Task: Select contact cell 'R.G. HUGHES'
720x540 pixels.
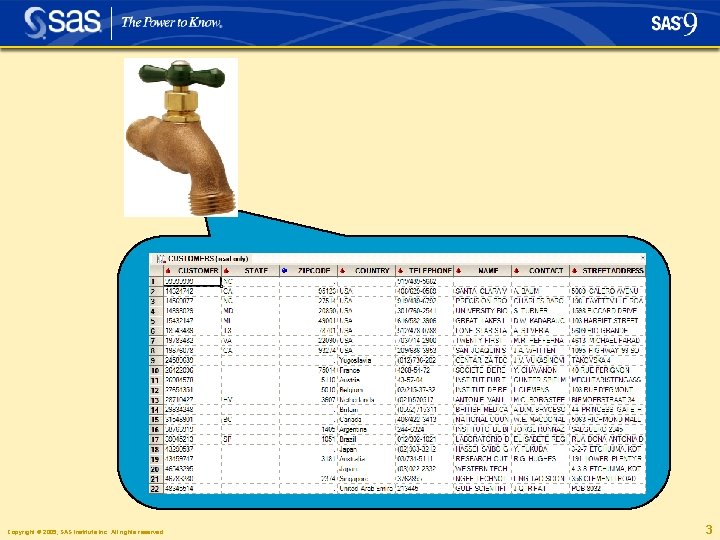Action: click(x=540, y=459)
